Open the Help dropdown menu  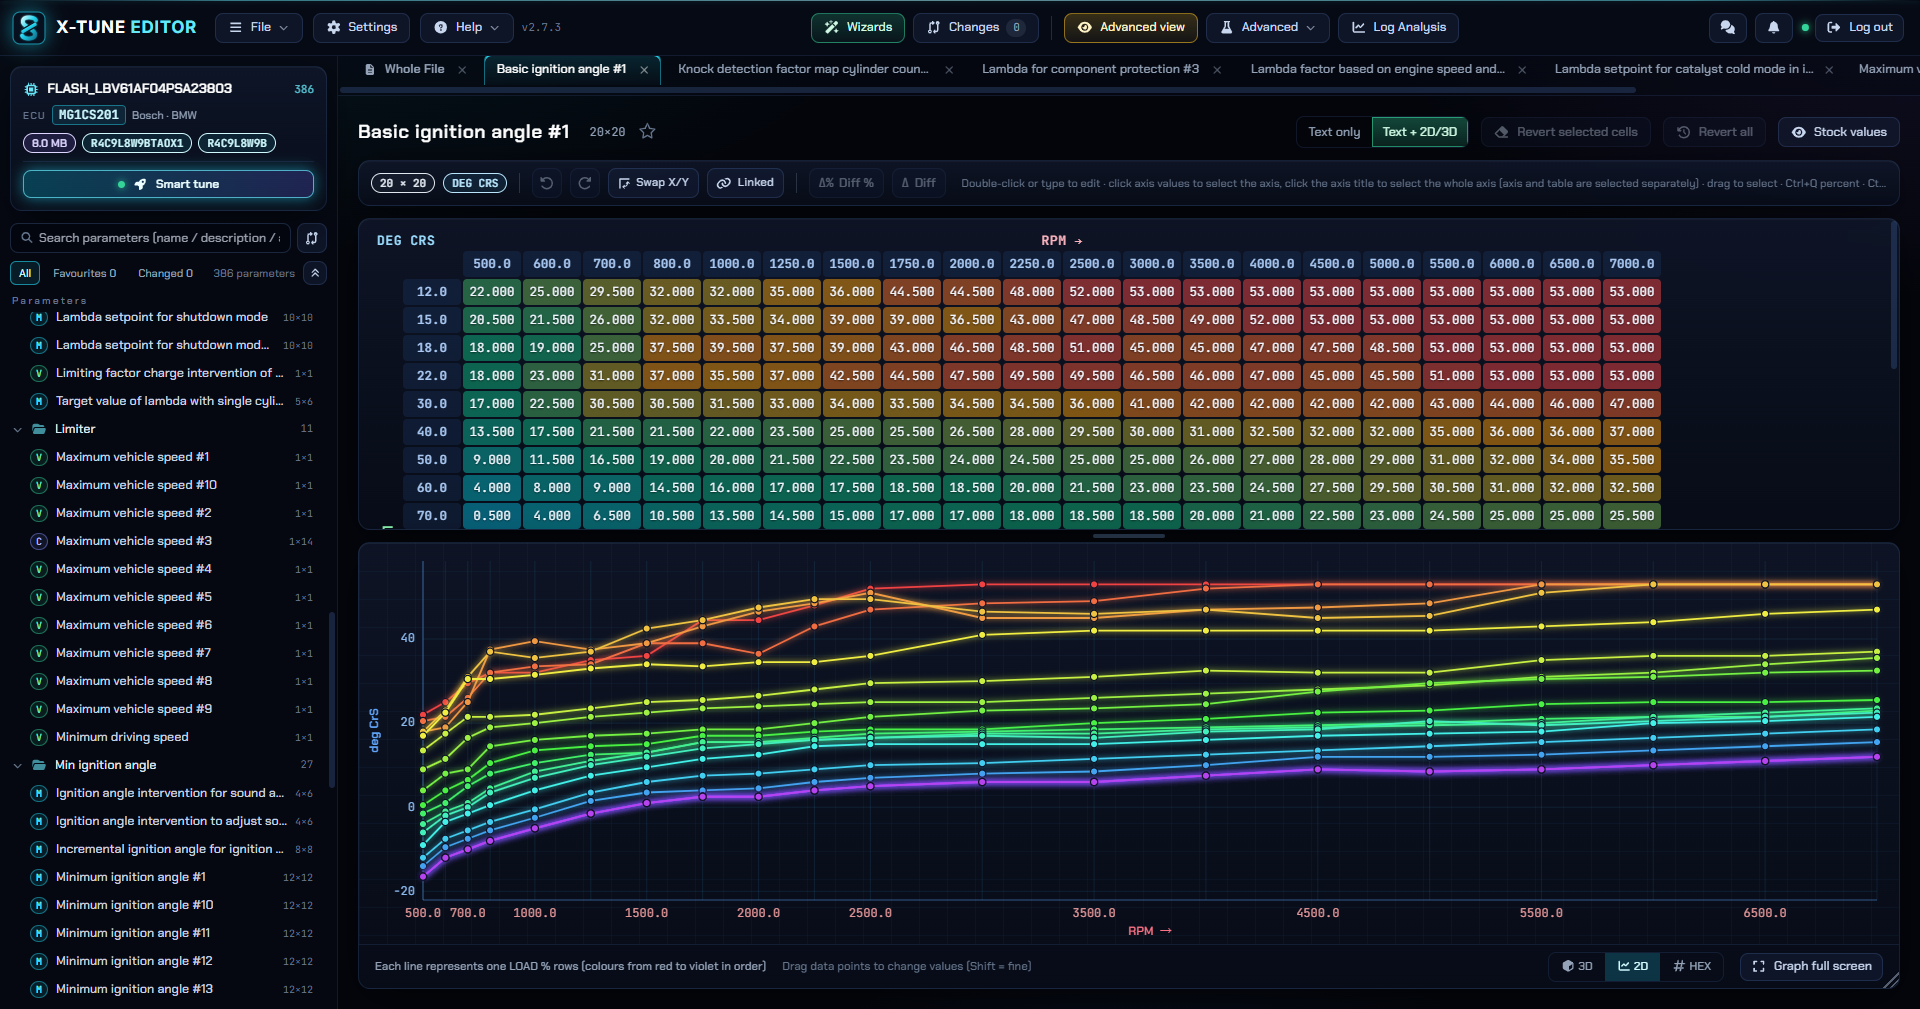tap(467, 28)
